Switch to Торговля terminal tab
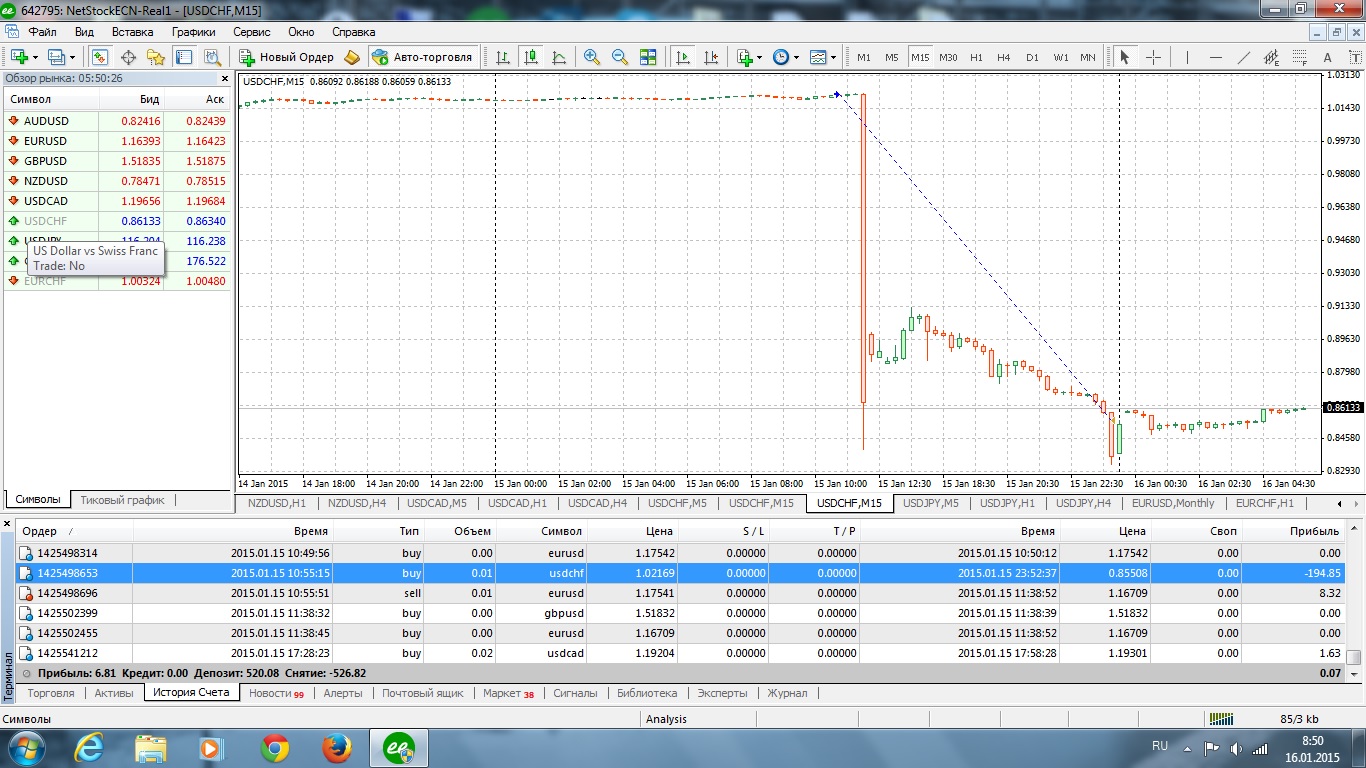Screen dimensions: 1366x768 point(51,693)
